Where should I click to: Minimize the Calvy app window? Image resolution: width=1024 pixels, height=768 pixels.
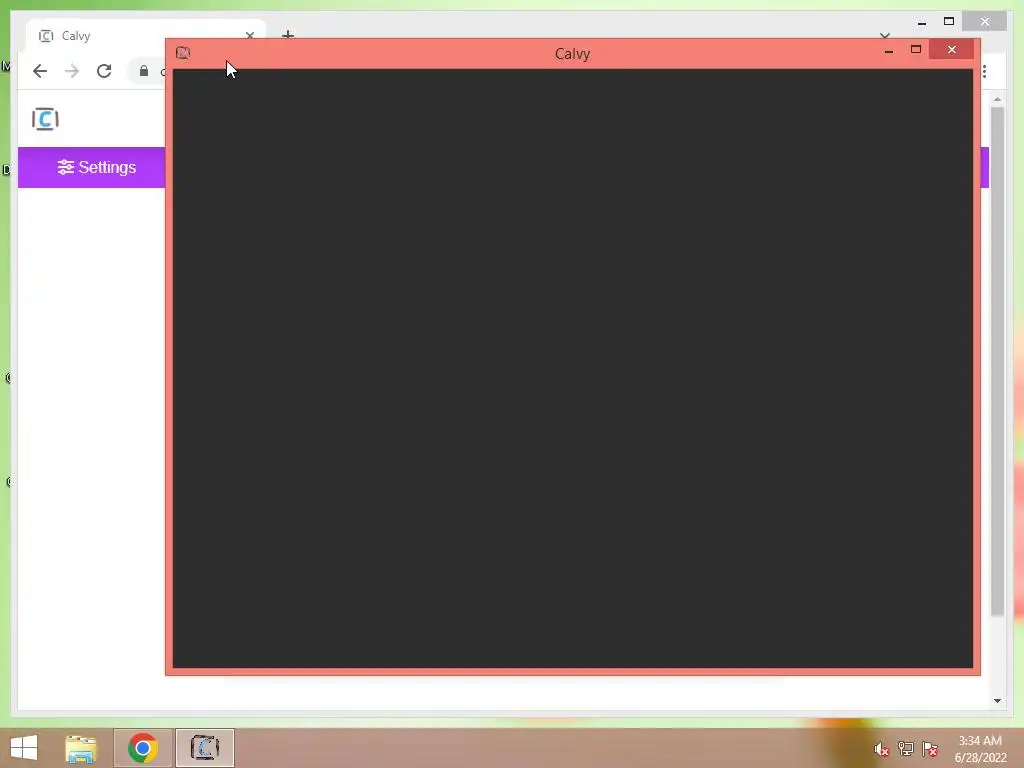pyautogui.click(x=889, y=50)
